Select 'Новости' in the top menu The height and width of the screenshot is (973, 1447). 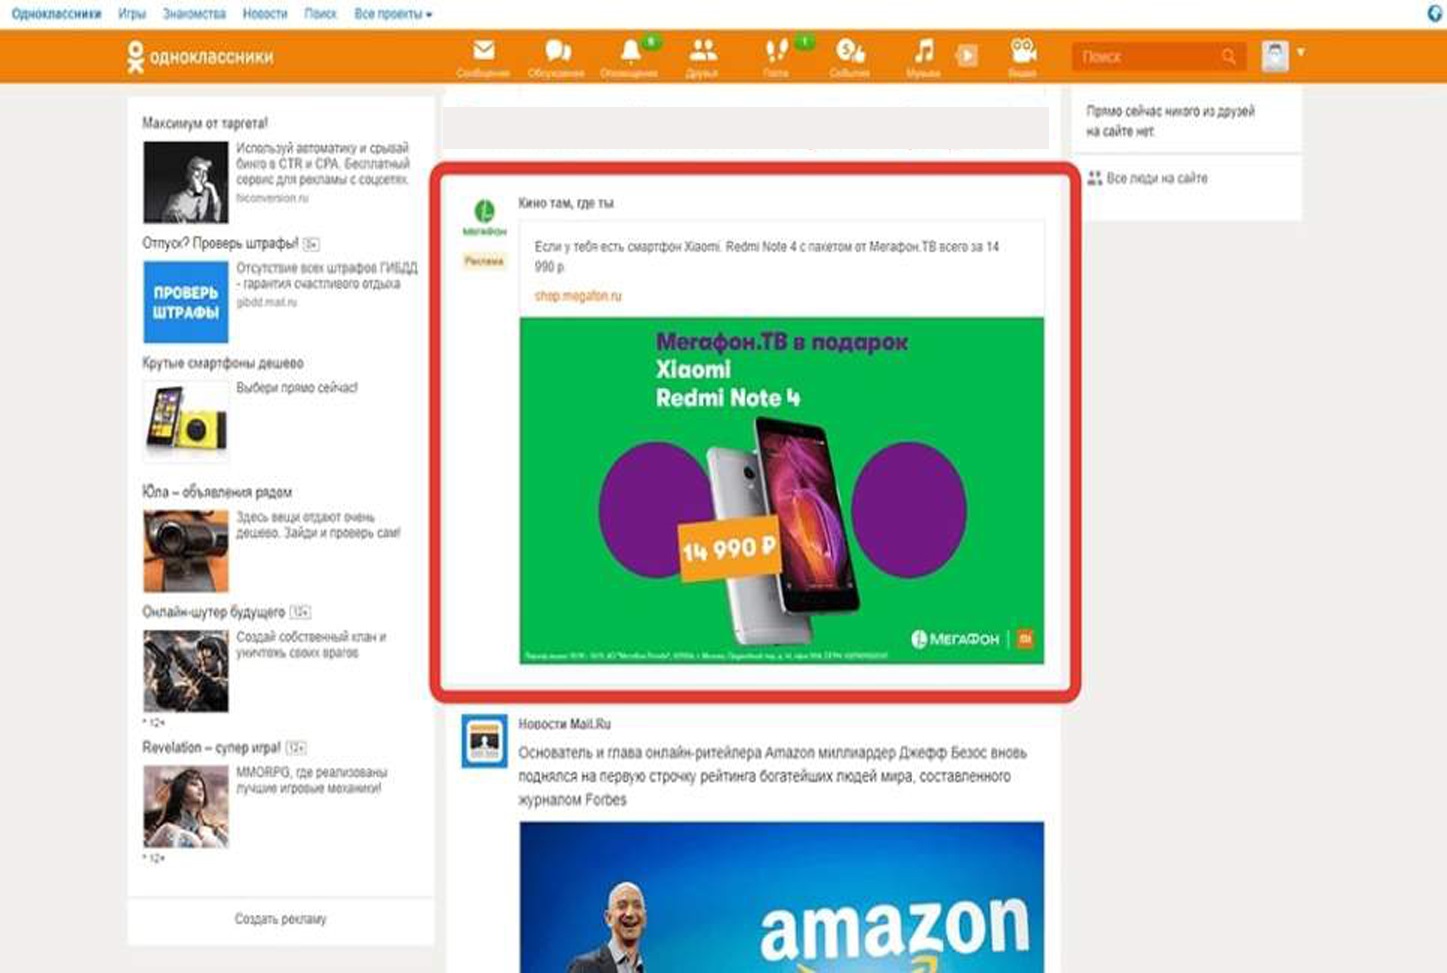[265, 14]
